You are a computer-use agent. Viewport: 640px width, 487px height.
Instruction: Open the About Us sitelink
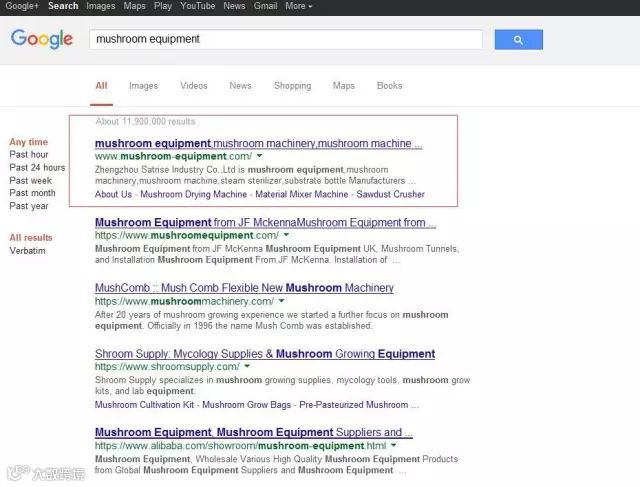(113, 194)
